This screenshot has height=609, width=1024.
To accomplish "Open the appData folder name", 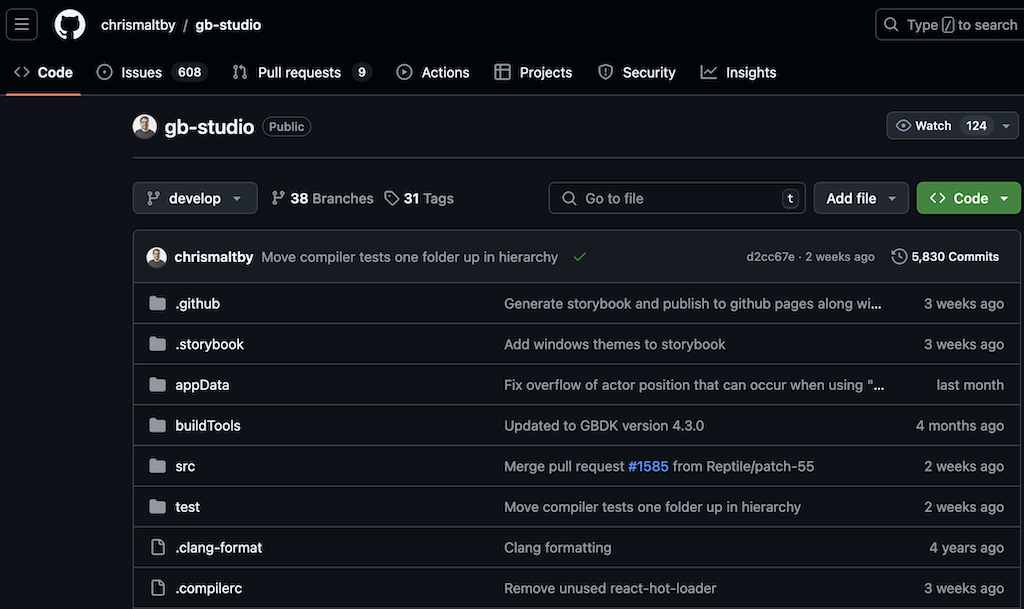I will (x=202, y=385).
